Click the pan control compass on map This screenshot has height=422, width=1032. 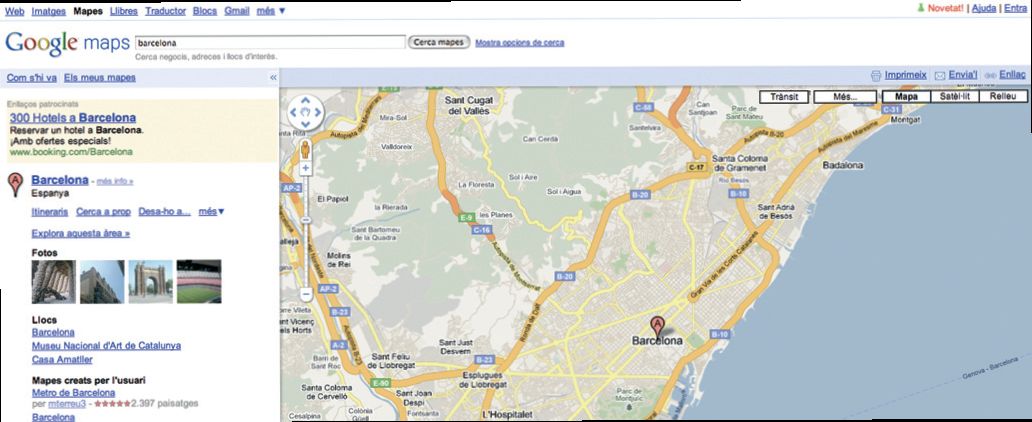306,114
